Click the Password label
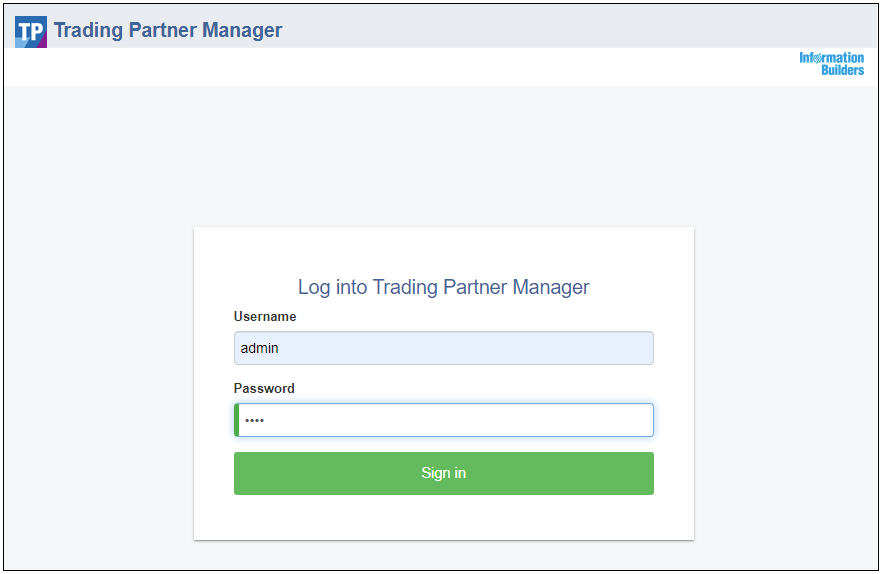This screenshot has width=882, height=574. pos(264,388)
